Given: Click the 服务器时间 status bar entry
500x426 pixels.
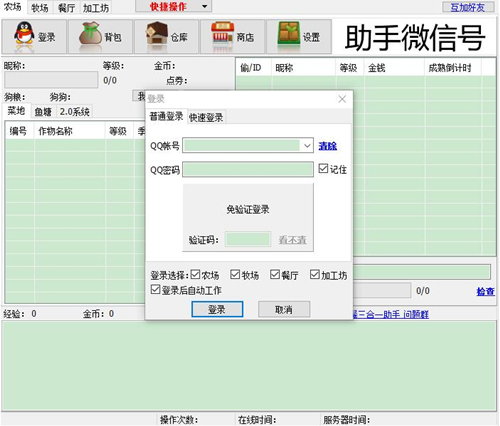Looking at the screenshot, I should pos(347,420).
